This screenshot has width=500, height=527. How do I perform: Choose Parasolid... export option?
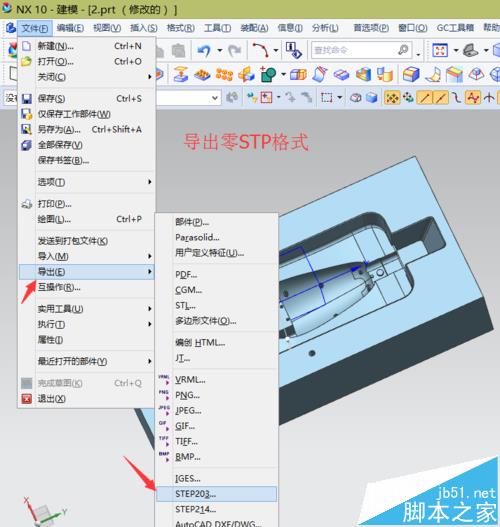(x=217, y=237)
